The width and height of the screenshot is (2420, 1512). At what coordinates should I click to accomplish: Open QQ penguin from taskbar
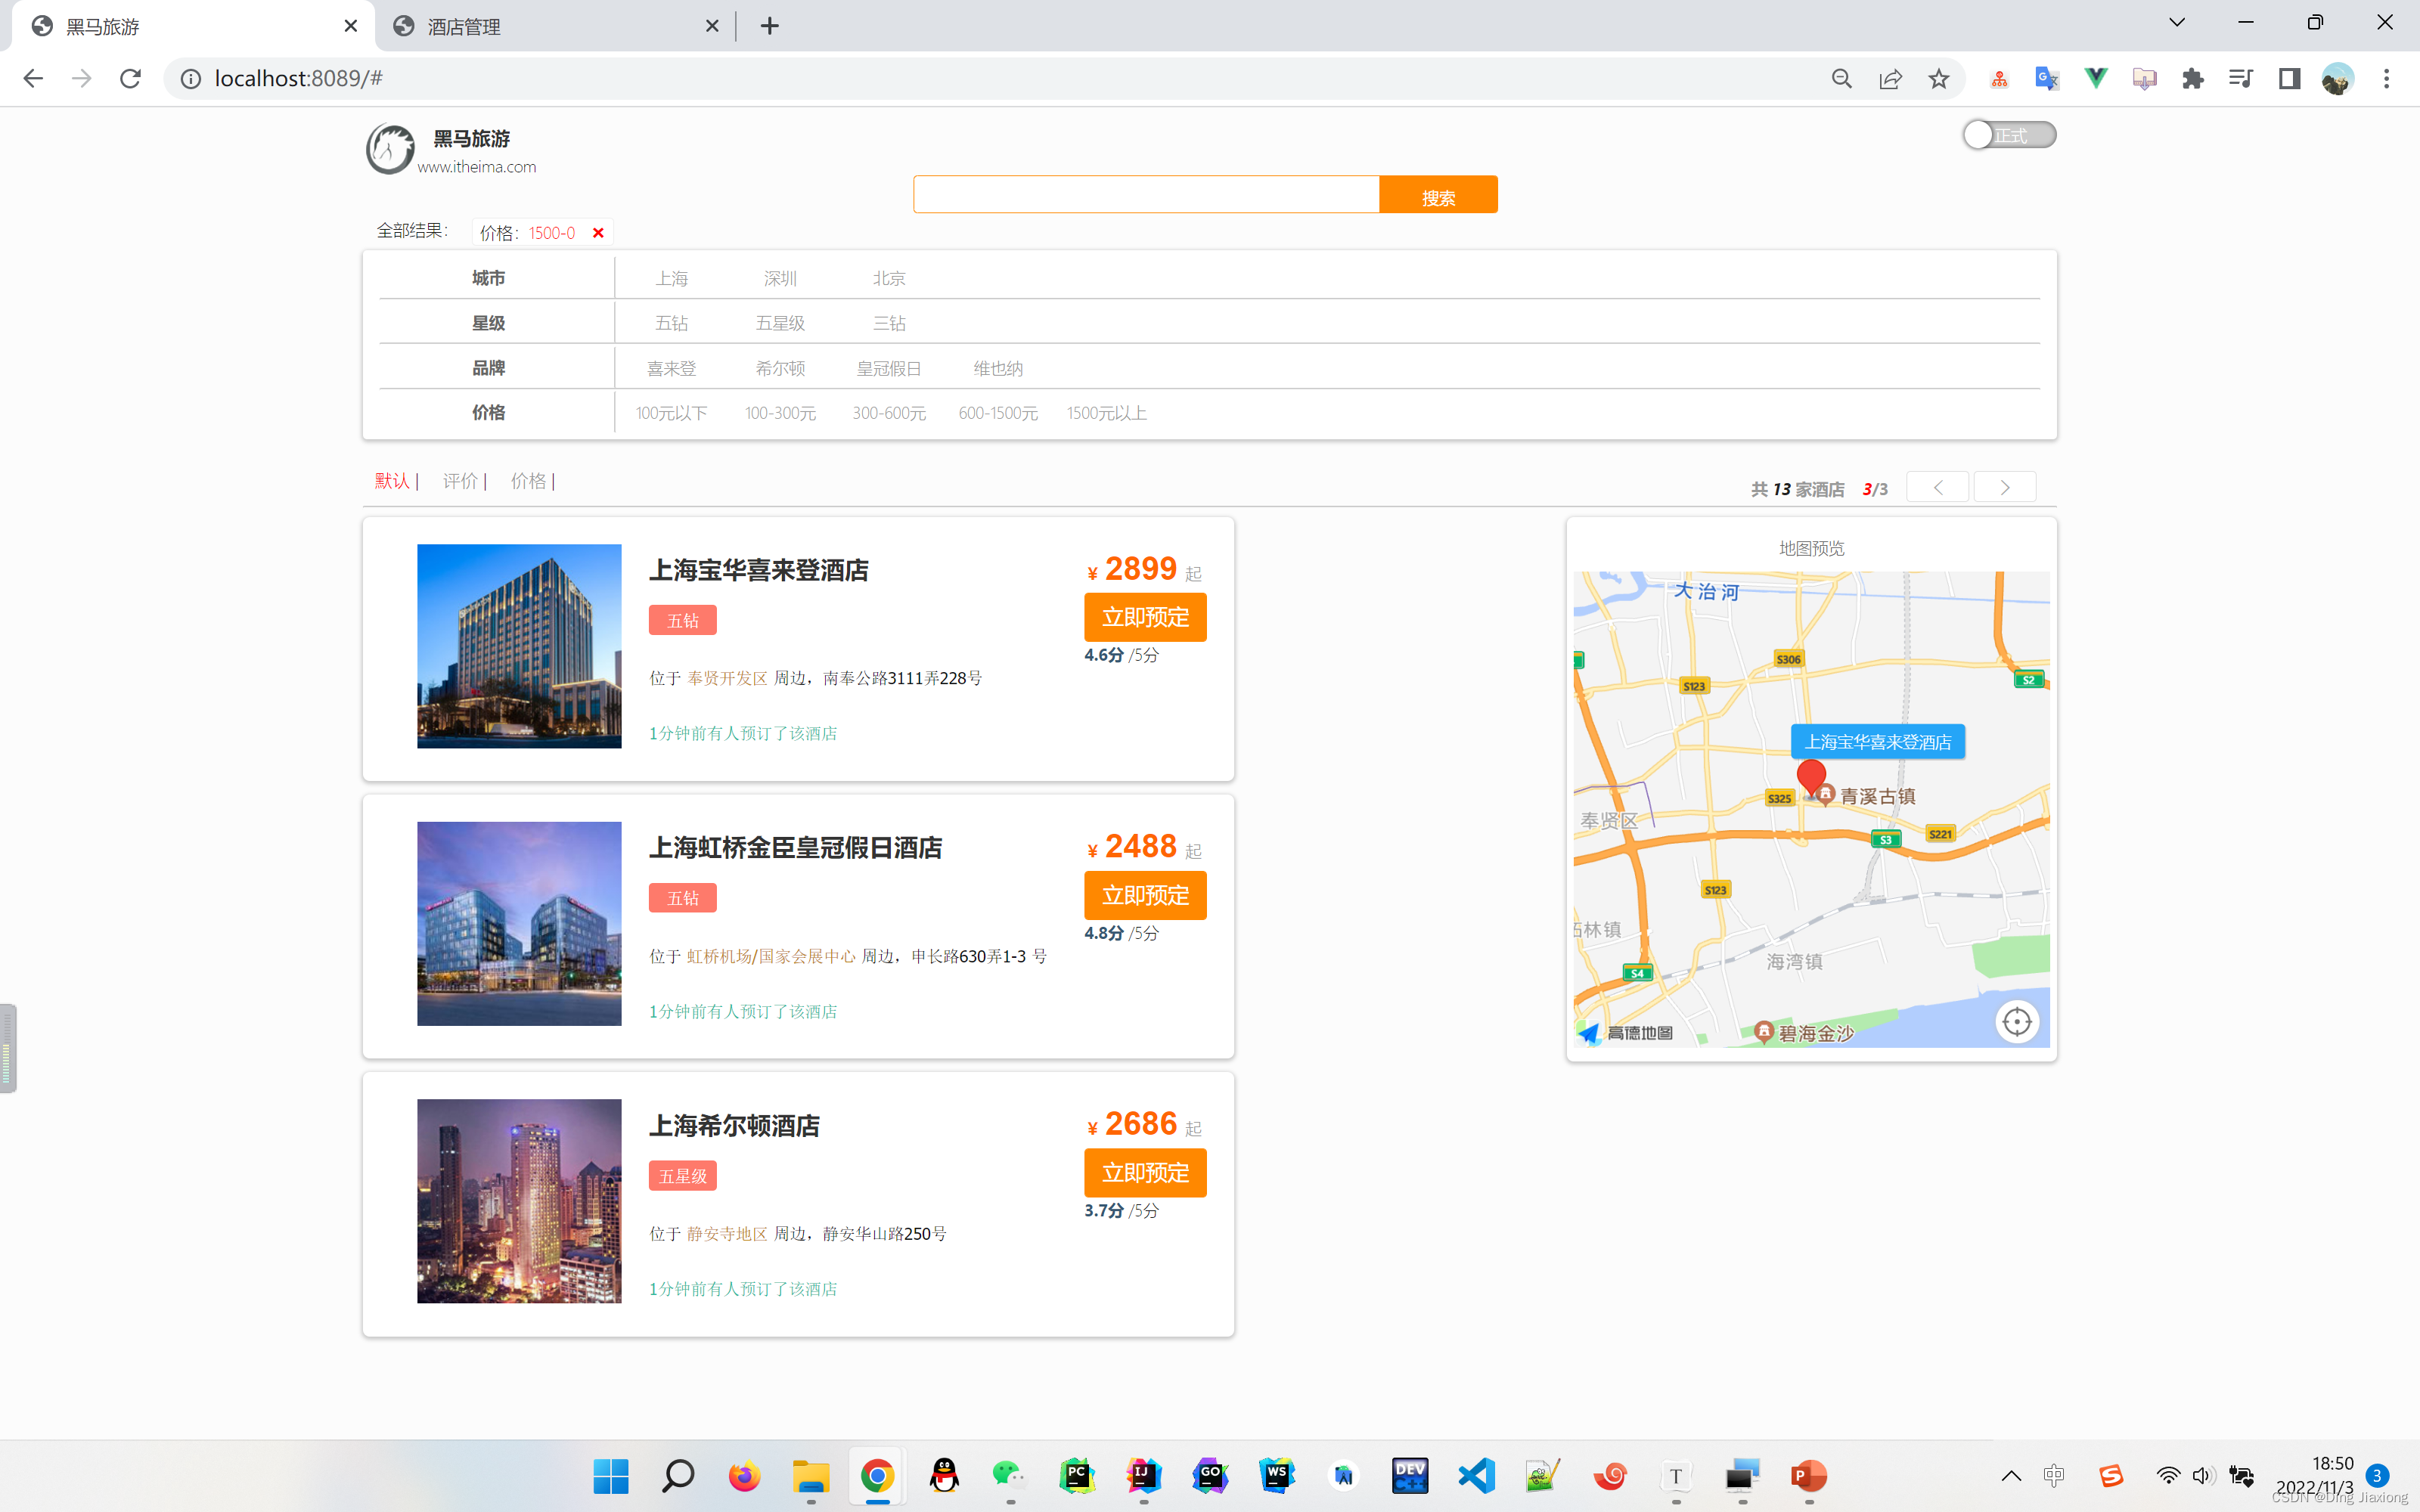(944, 1475)
